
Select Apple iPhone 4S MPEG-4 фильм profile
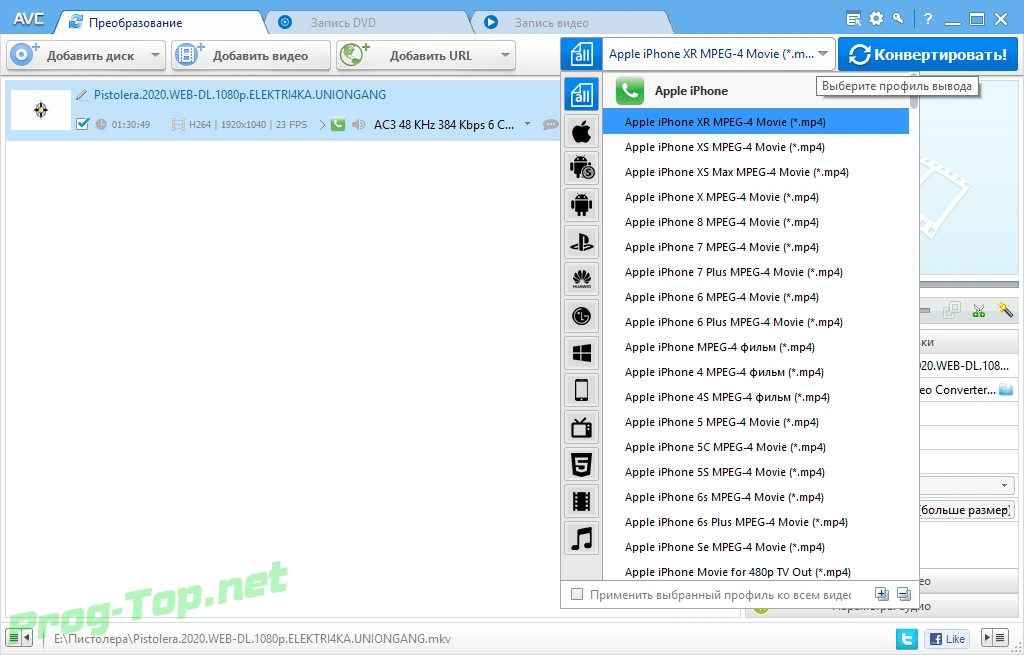pos(755,397)
